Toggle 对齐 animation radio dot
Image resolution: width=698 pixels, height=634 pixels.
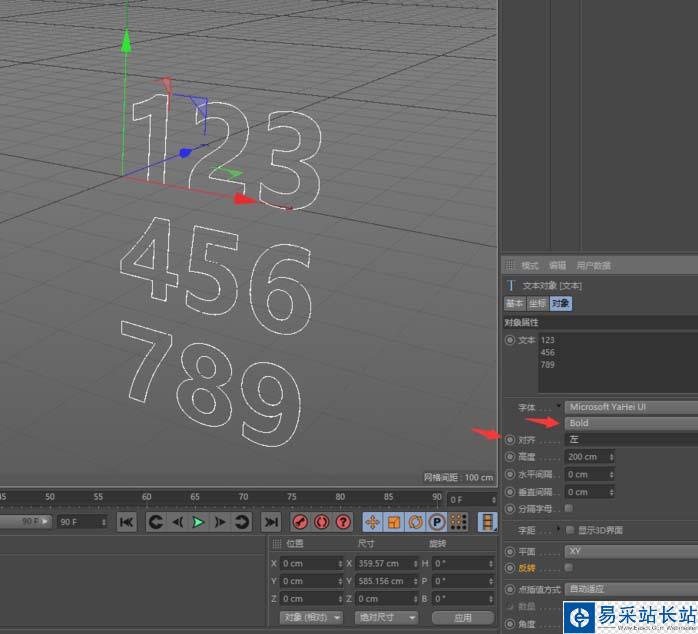click(x=510, y=440)
